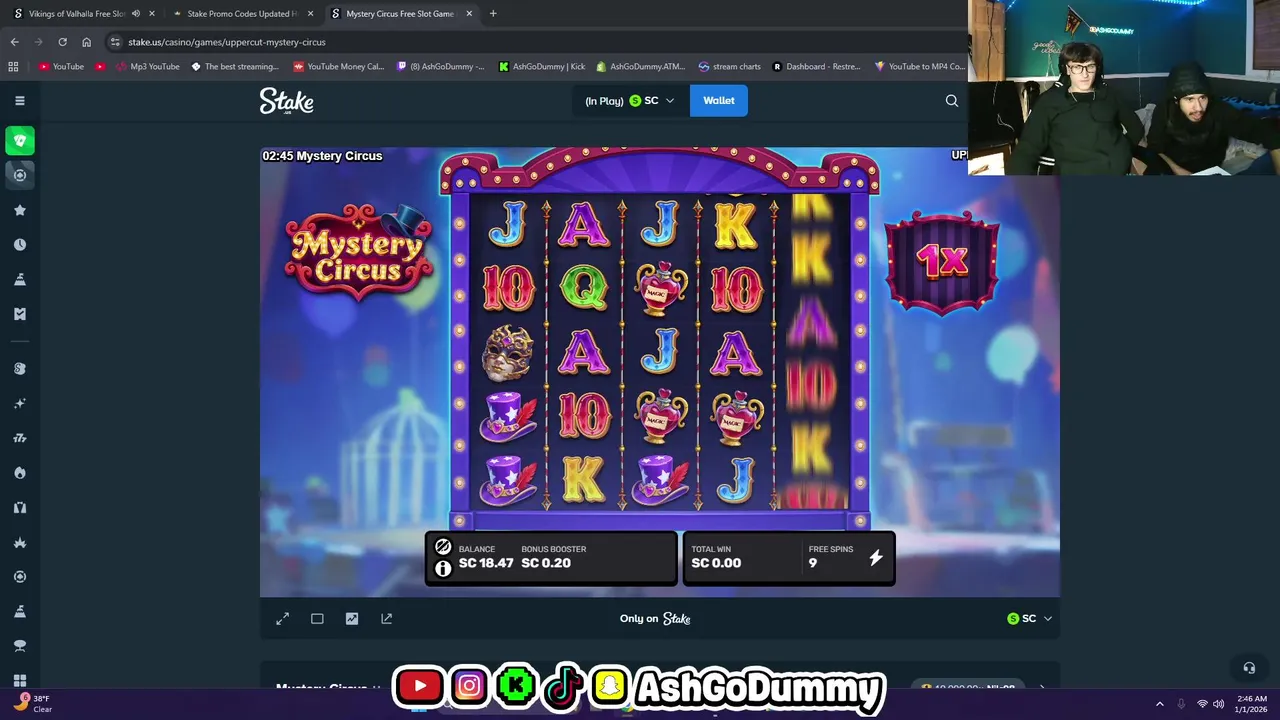Open the icon-only YouTube bookmark
The height and width of the screenshot is (720, 1280).
click(100, 66)
